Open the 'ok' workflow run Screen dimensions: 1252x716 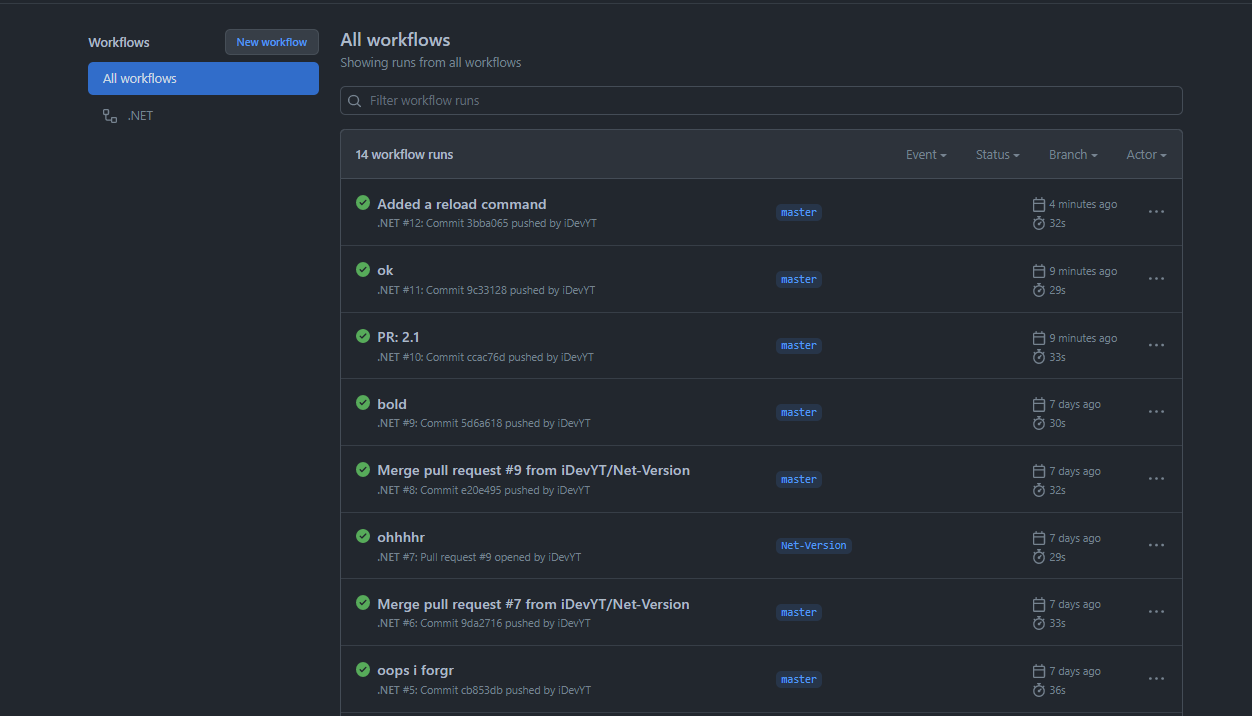tap(385, 270)
